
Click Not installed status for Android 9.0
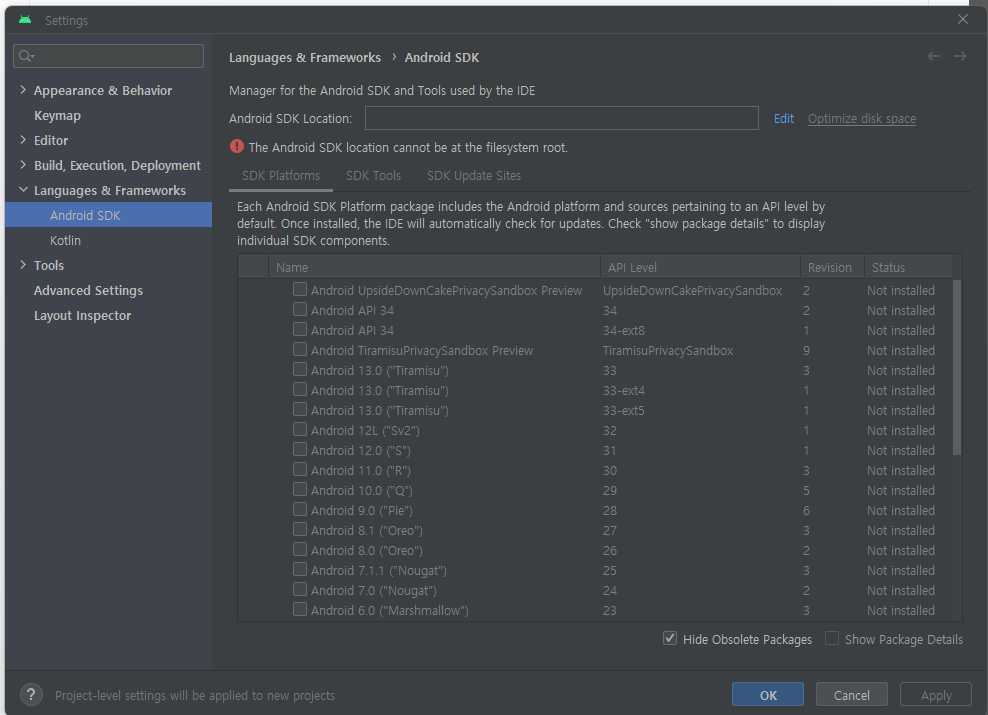coord(900,511)
